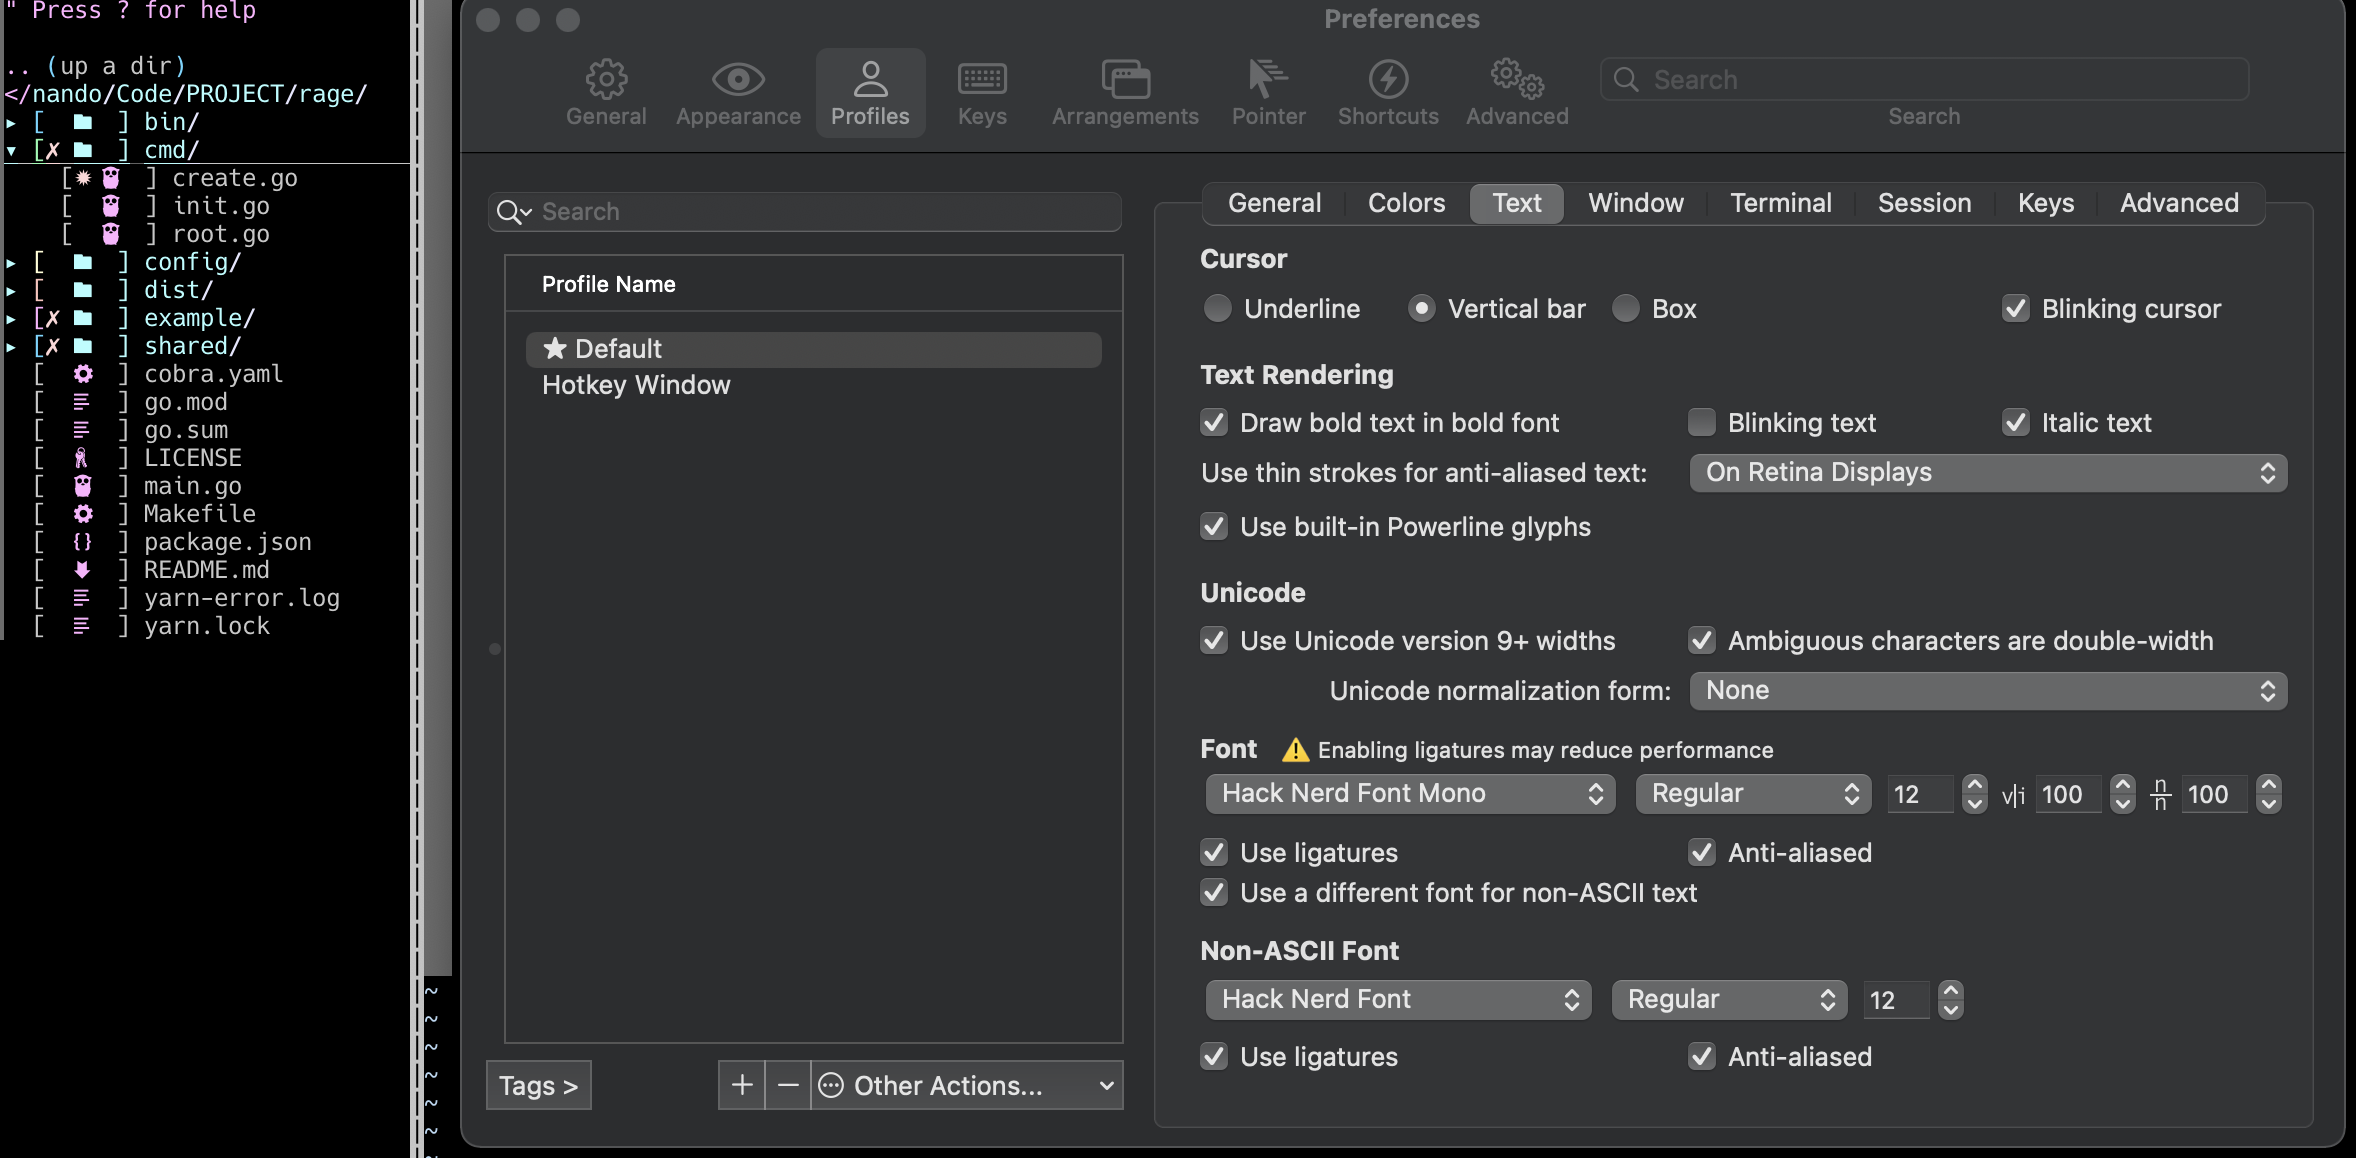This screenshot has height=1158, width=2356.
Task: Click the Tags button
Action: (x=538, y=1085)
